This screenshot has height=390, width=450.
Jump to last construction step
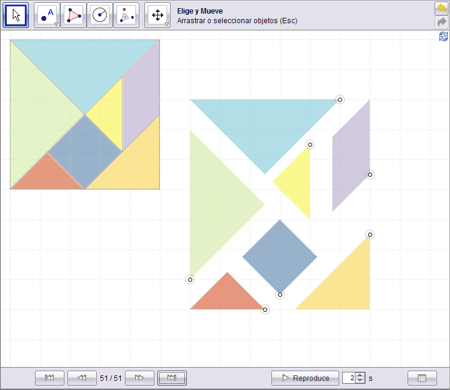click(x=172, y=378)
